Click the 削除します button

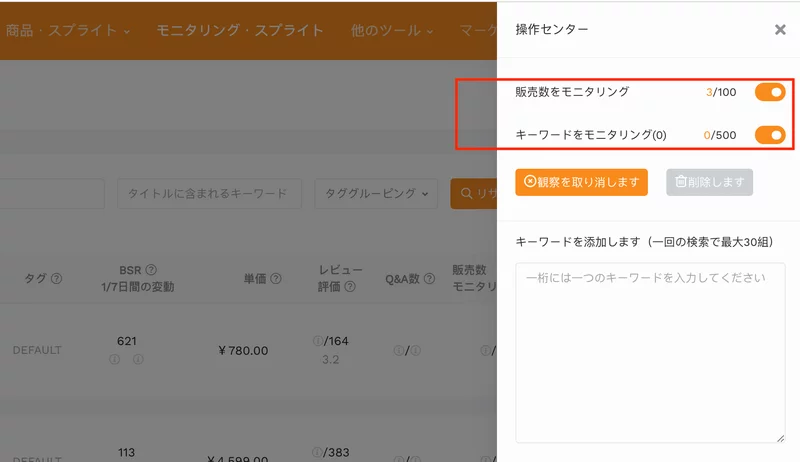coord(709,182)
